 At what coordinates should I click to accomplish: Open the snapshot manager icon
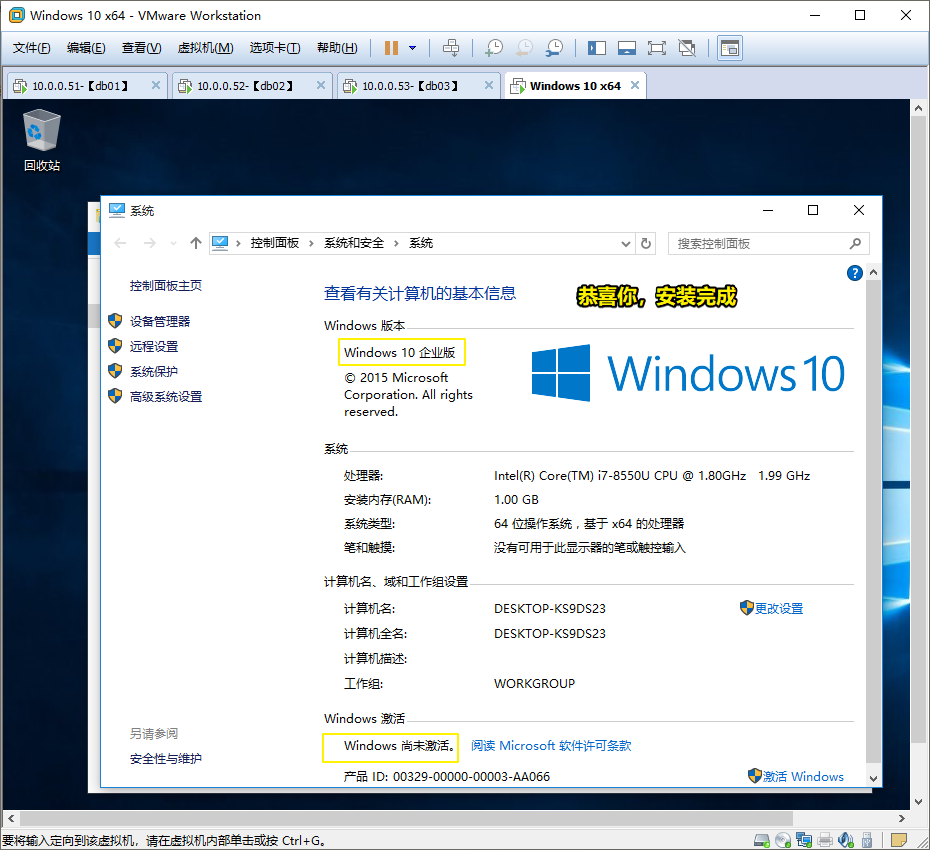pyautogui.click(x=554, y=48)
